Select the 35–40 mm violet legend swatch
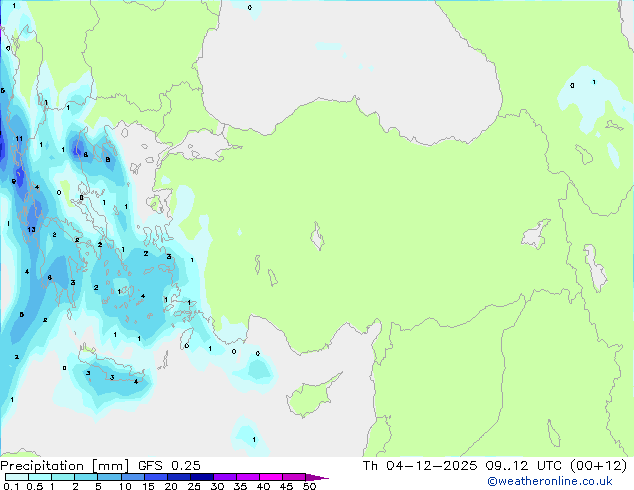 coord(248,477)
